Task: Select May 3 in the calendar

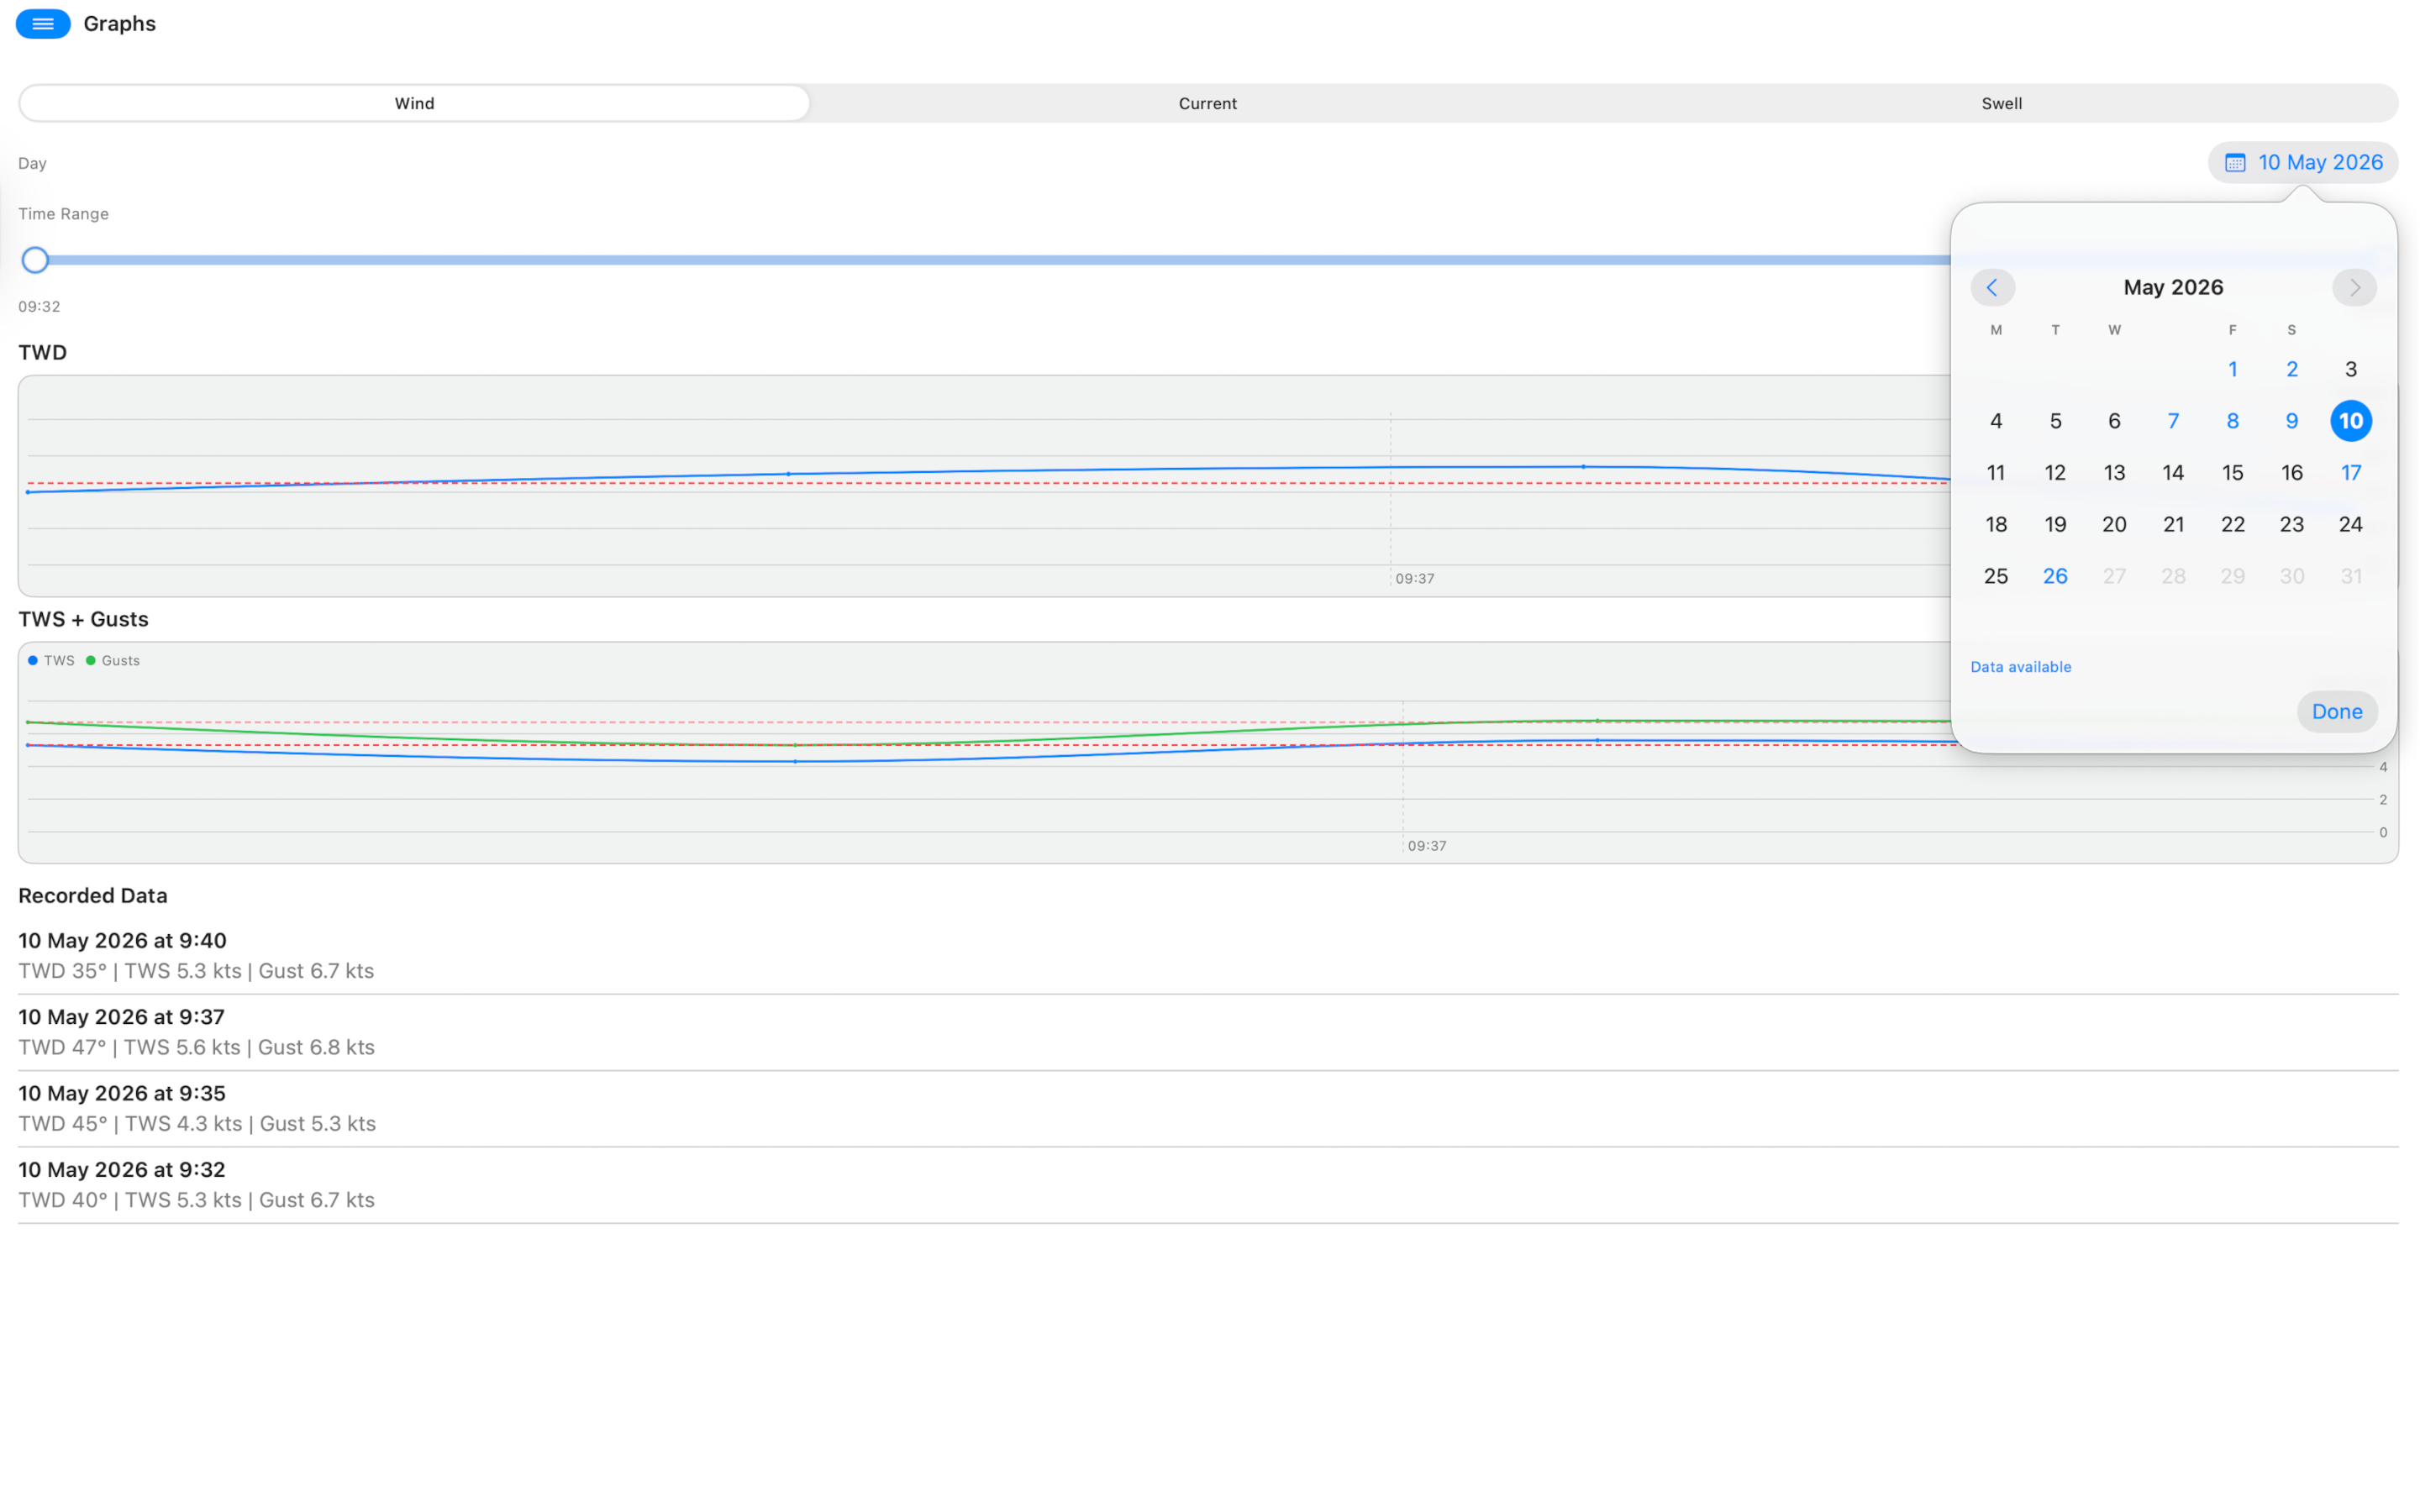Action: pos(2350,369)
